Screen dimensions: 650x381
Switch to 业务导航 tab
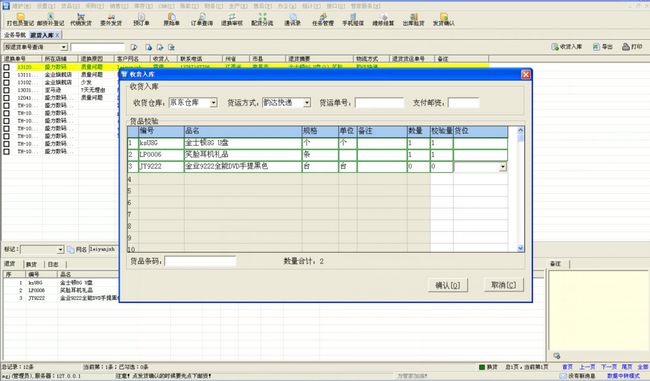click(15, 35)
